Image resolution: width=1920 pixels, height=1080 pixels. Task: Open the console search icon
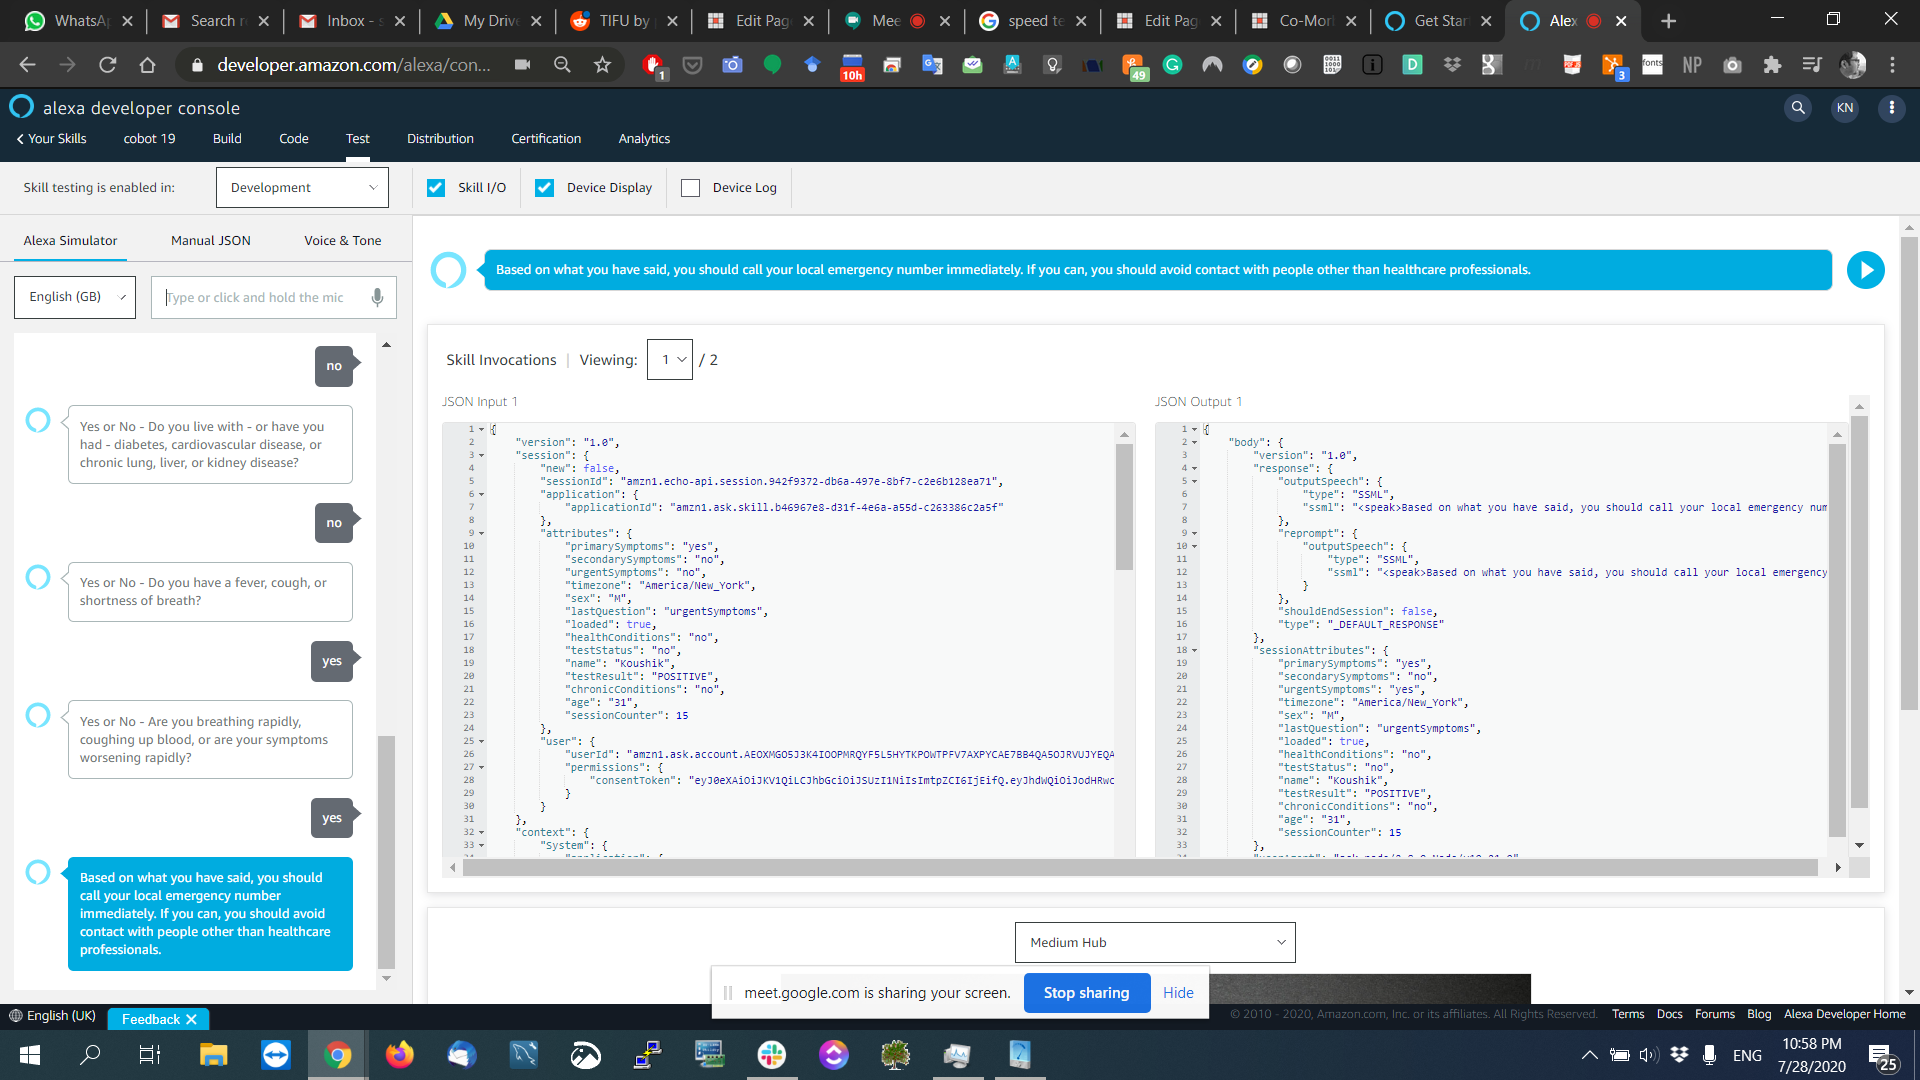[x=1798, y=108]
